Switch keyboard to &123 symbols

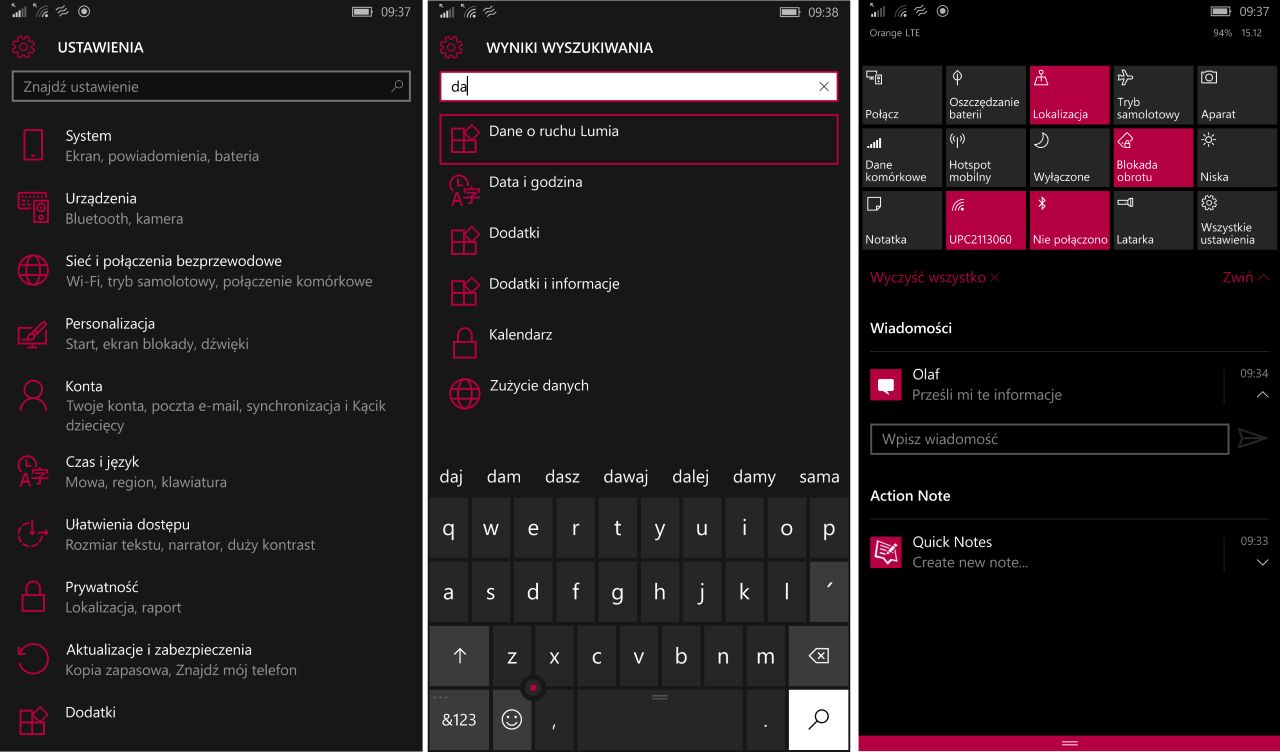[x=459, y=719]
